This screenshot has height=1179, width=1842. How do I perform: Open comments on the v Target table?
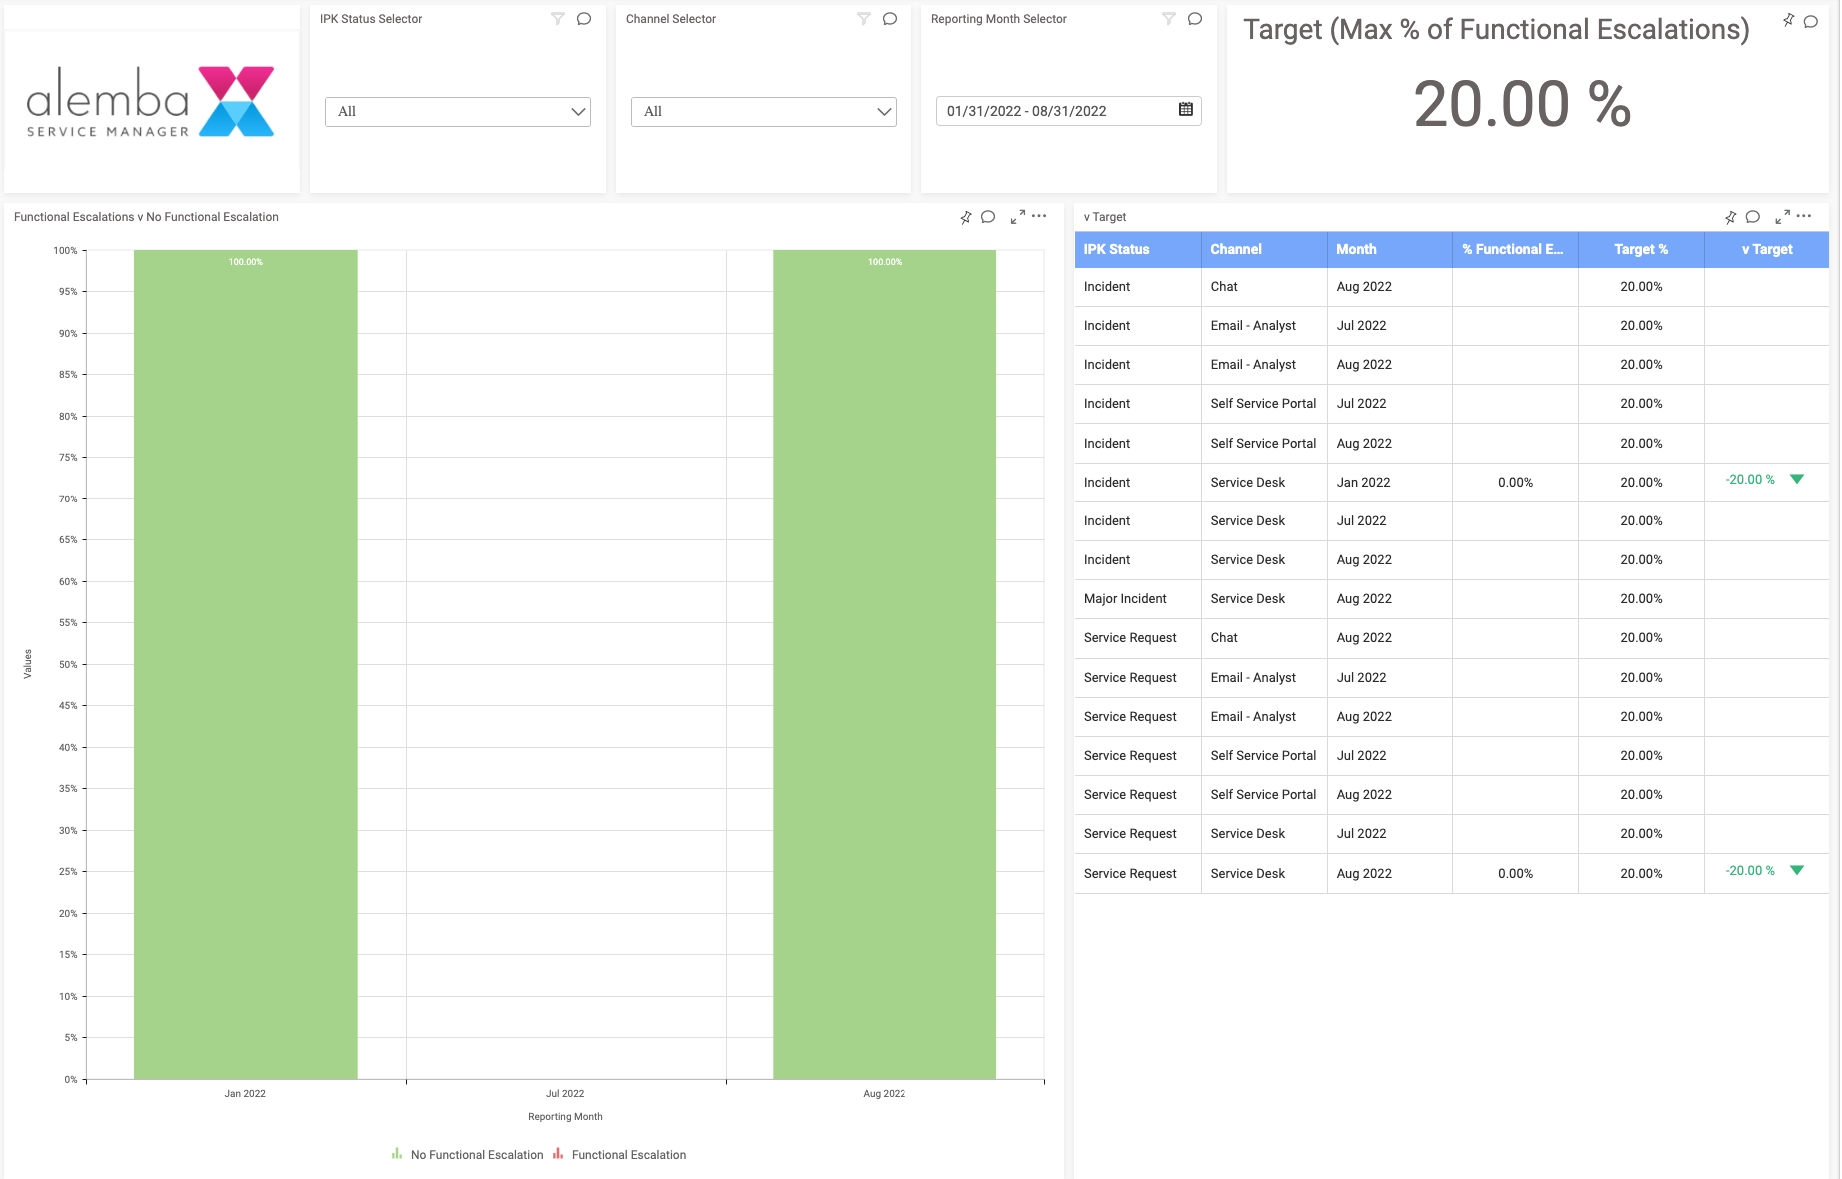[1753, 217]
